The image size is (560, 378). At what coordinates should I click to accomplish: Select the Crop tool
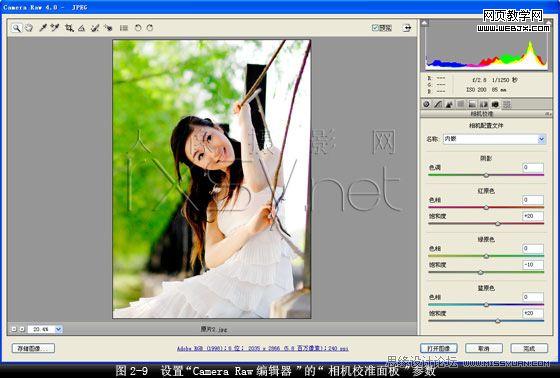click(69, 28)
